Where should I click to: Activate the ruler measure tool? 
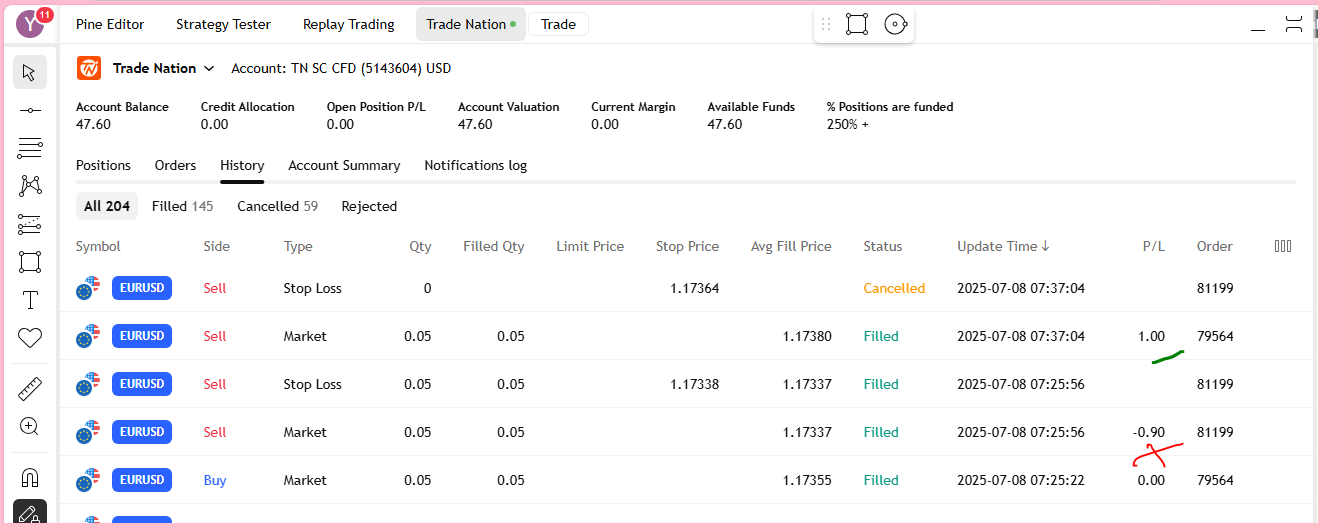click(x=29, y=388)
